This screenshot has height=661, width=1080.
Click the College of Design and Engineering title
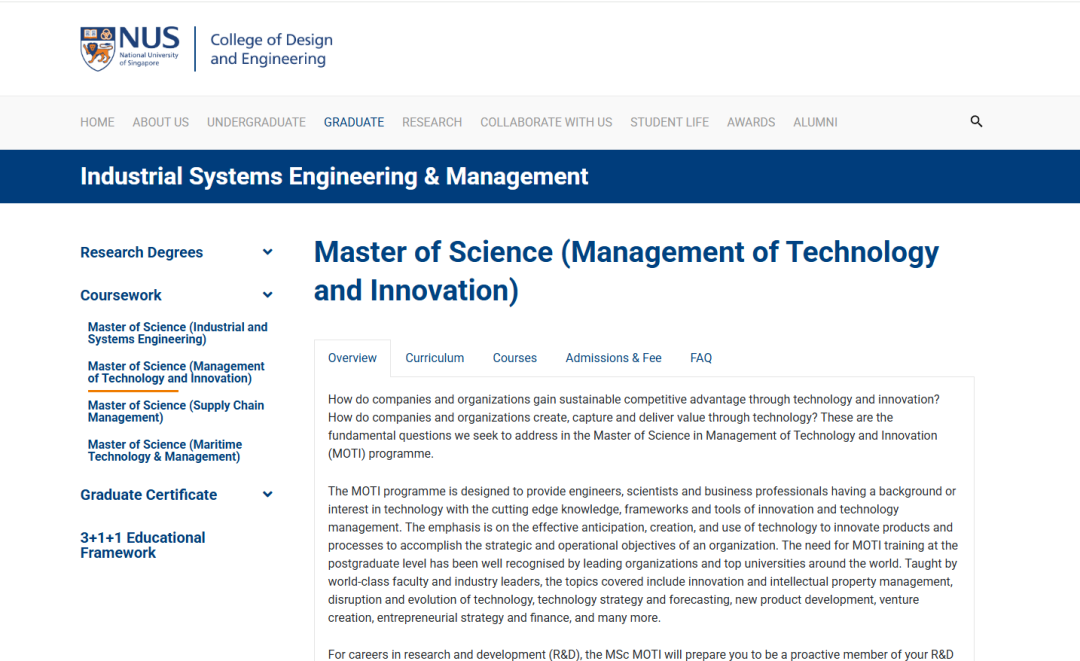[x=271, y=49]
